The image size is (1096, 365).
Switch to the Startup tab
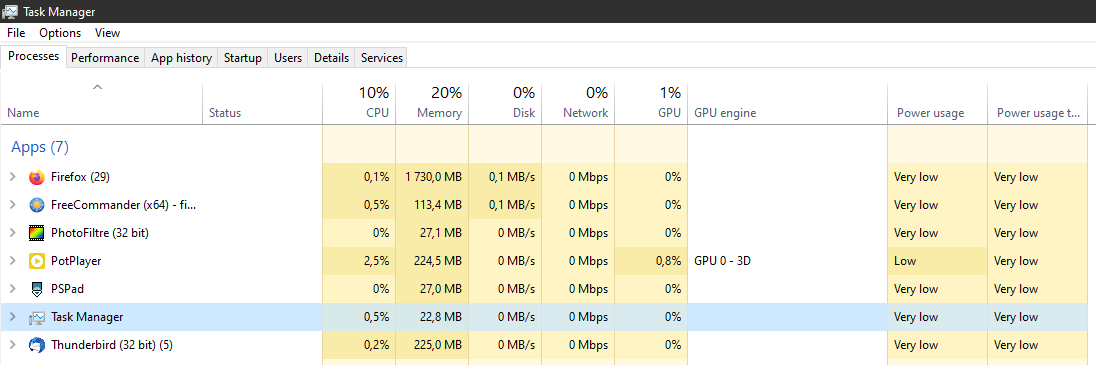tap(243, 58)
